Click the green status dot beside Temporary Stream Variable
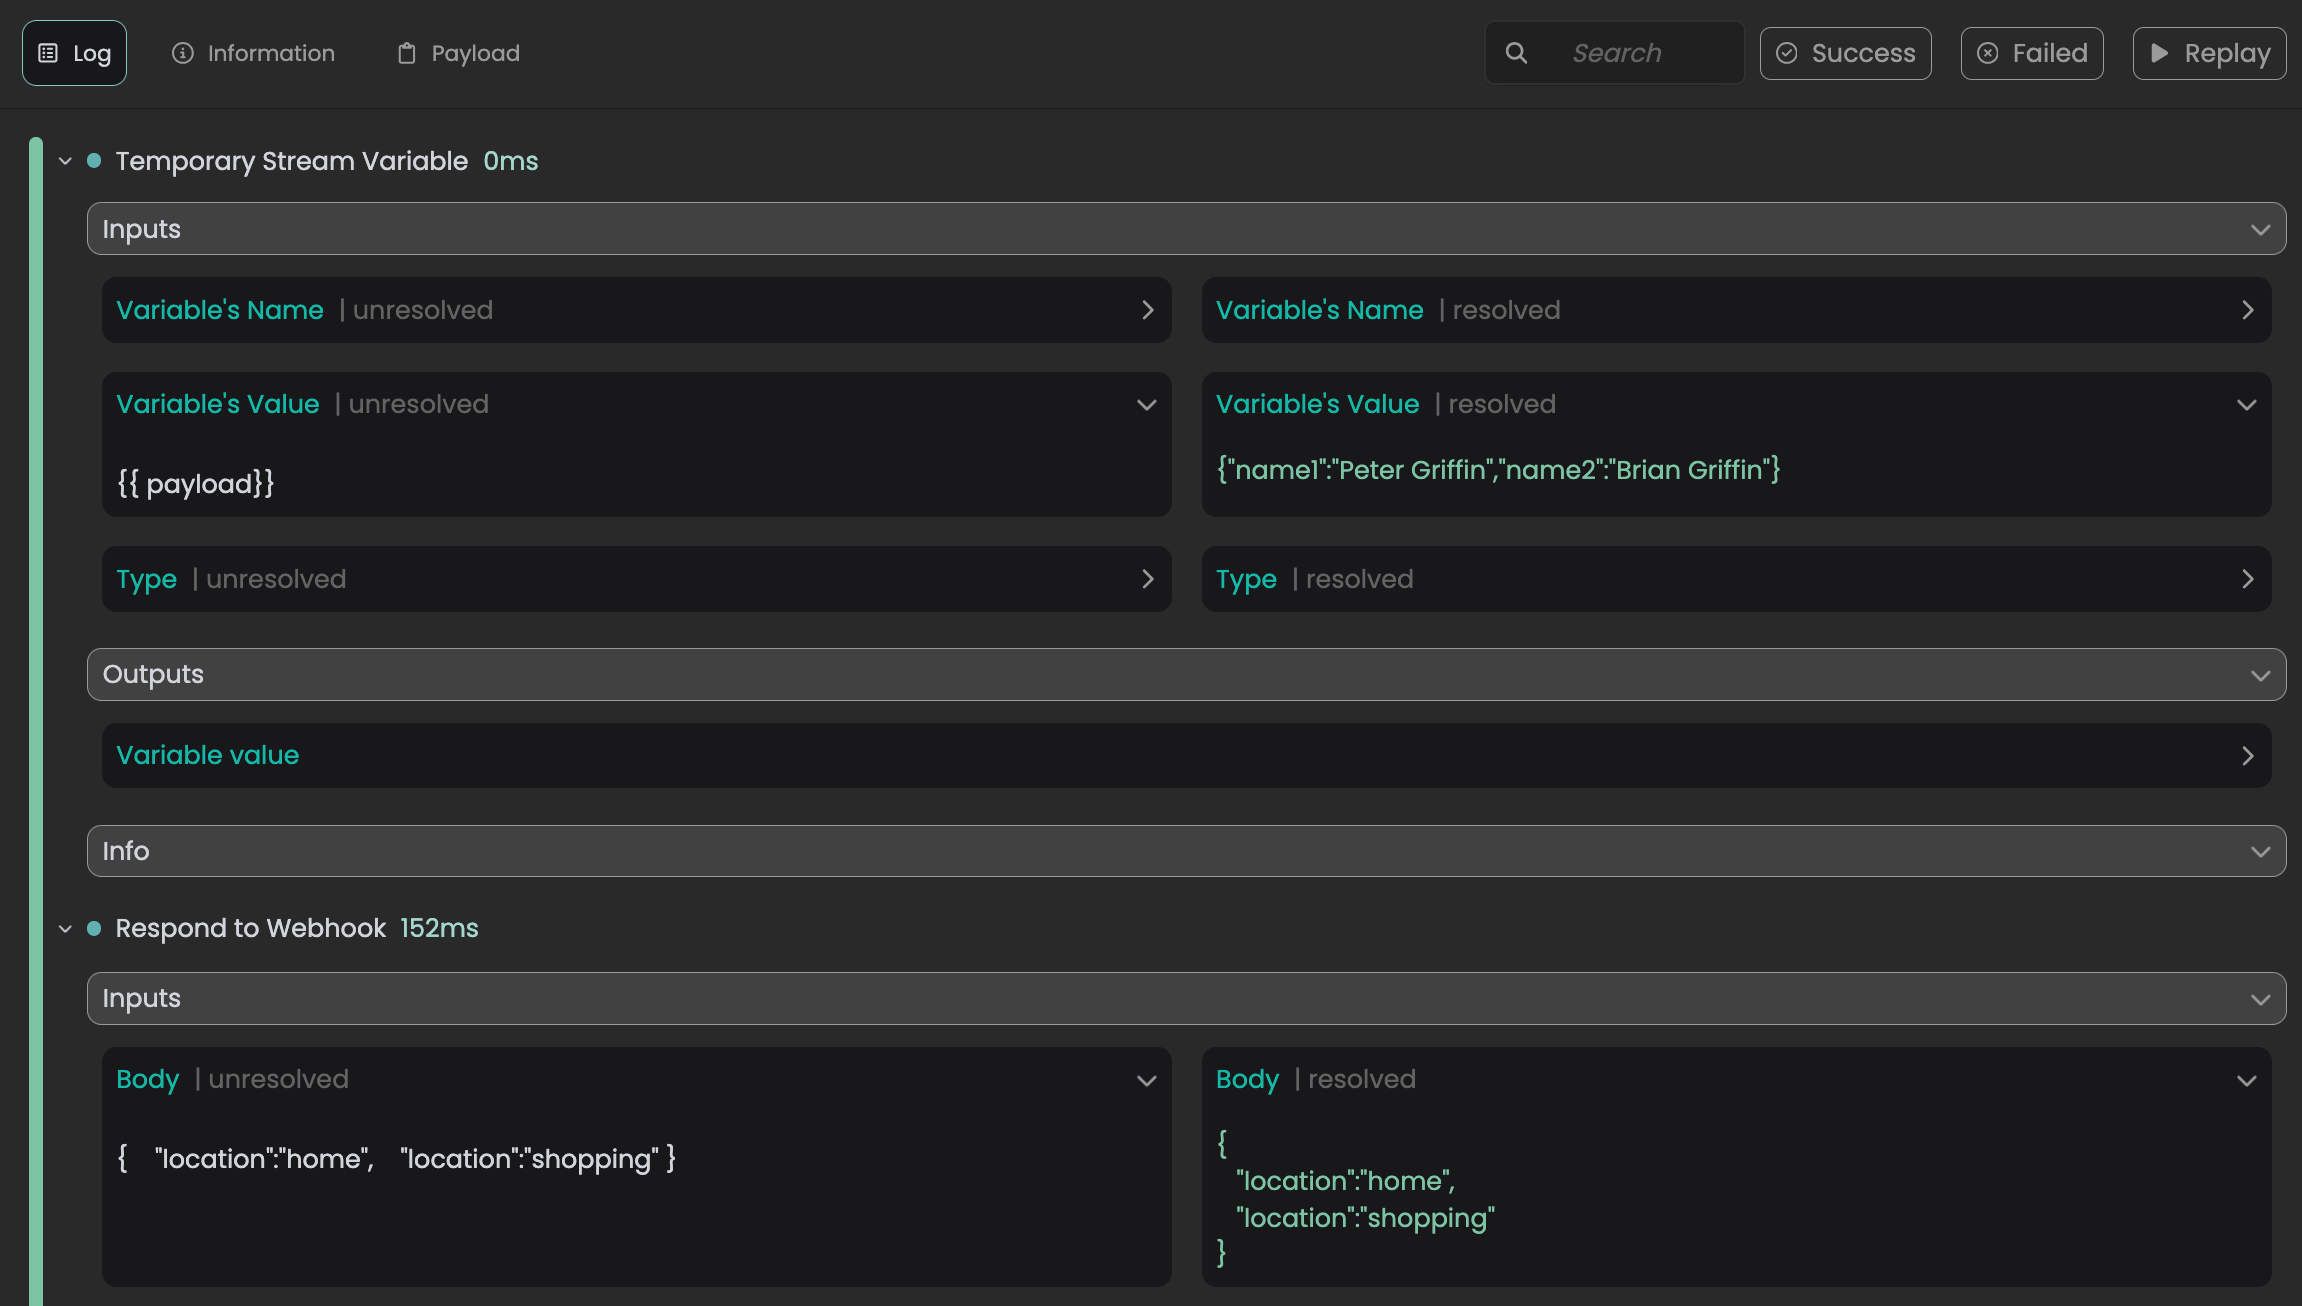The height and width of the screenshot is (1306, 2302). coord(94,161)
